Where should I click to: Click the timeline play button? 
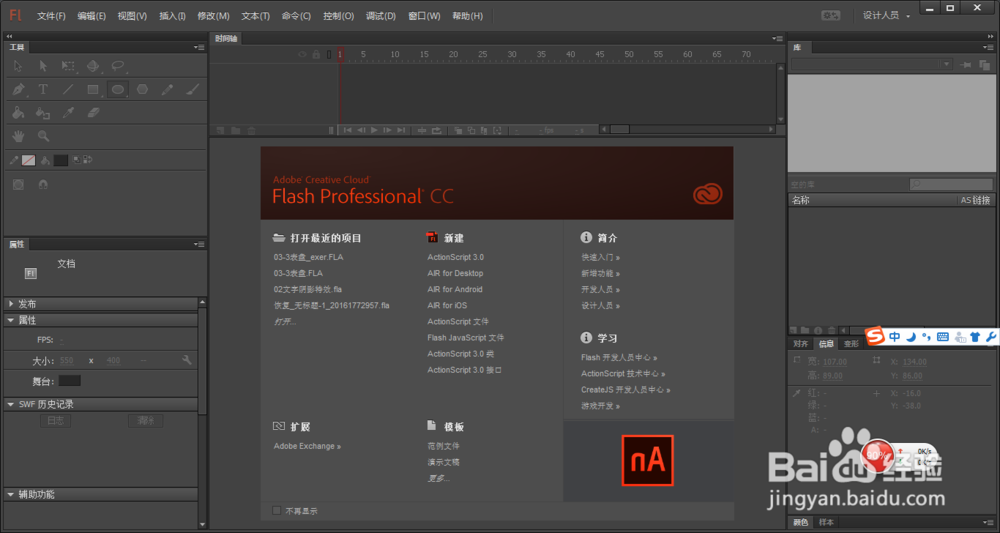(374, 130)
